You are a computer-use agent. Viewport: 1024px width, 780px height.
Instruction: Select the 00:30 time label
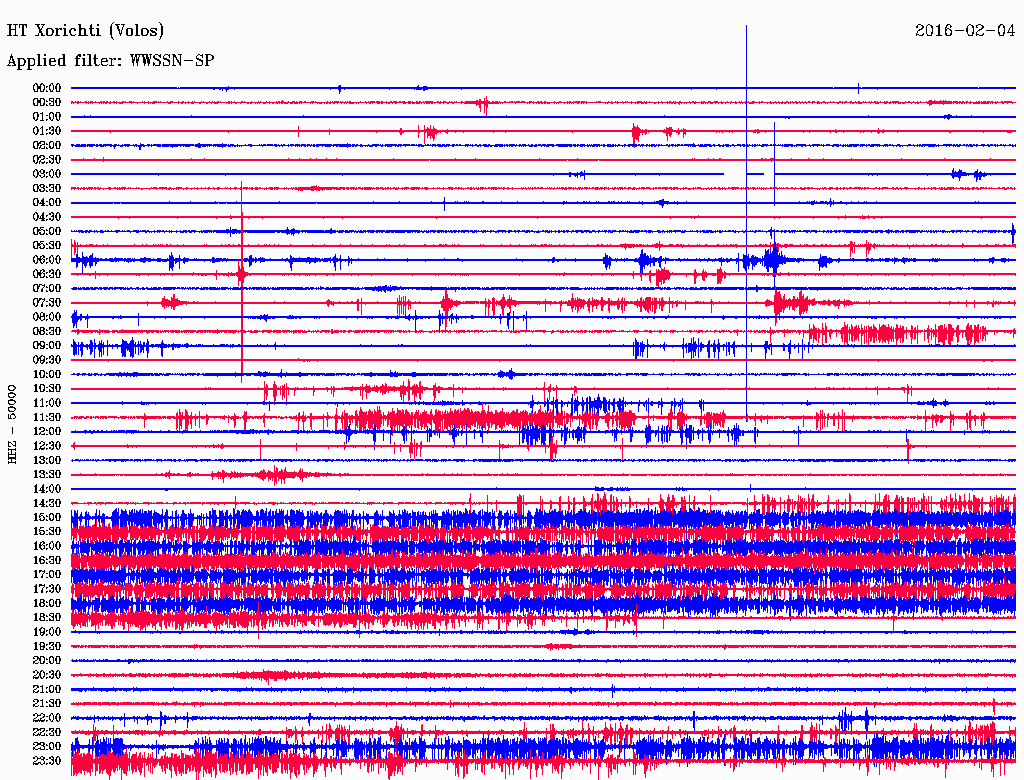coord(47,102)
